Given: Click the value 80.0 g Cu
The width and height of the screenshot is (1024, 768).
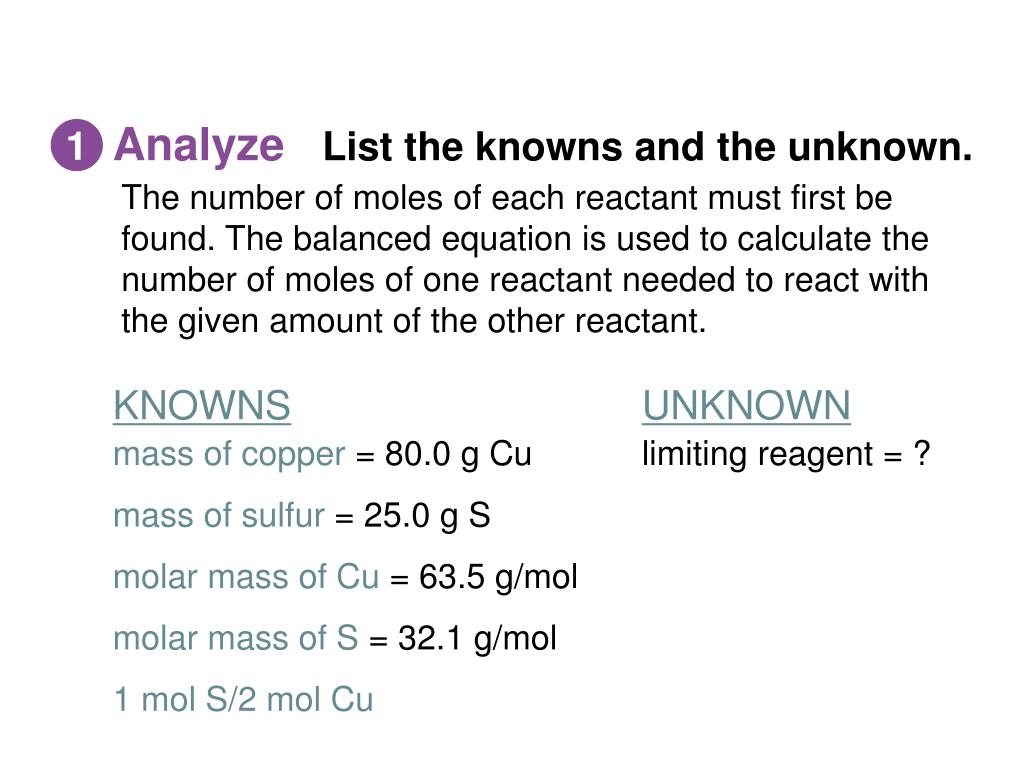Looking at the screenshot, I should point(458,455).
